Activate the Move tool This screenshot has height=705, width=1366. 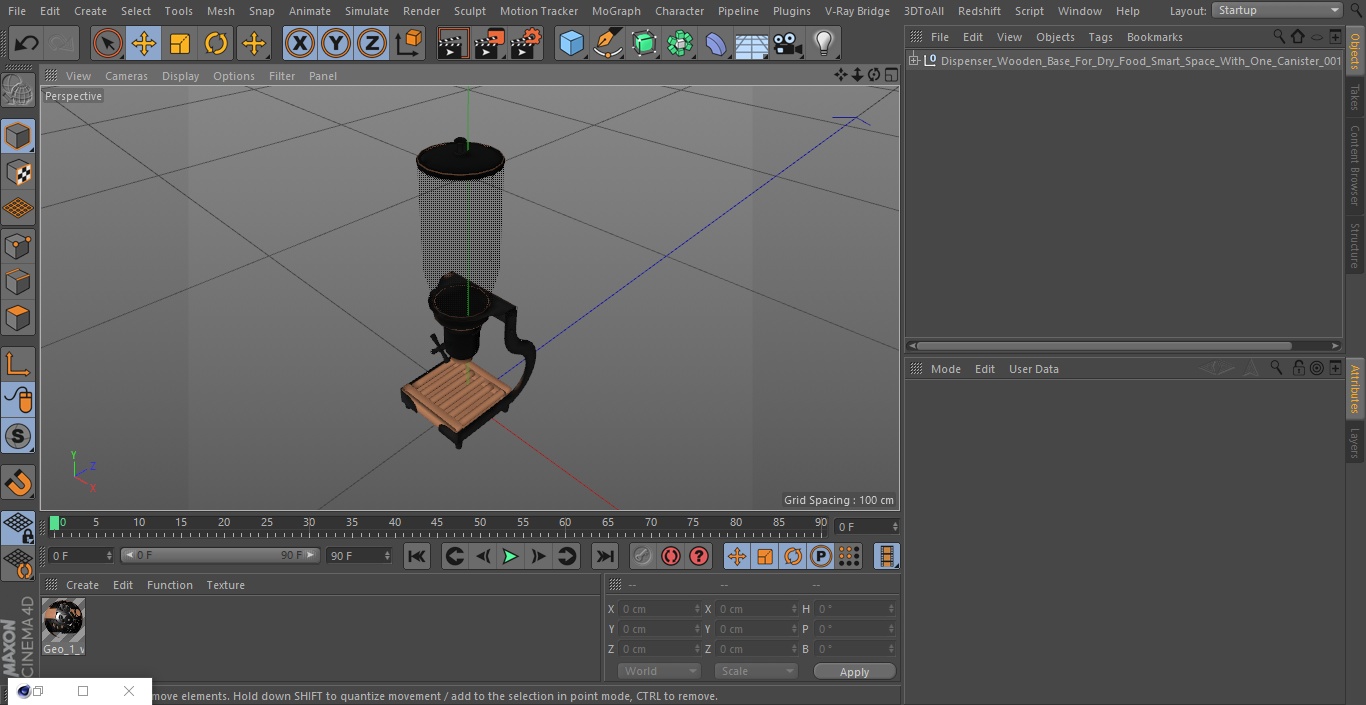point(144,43)
